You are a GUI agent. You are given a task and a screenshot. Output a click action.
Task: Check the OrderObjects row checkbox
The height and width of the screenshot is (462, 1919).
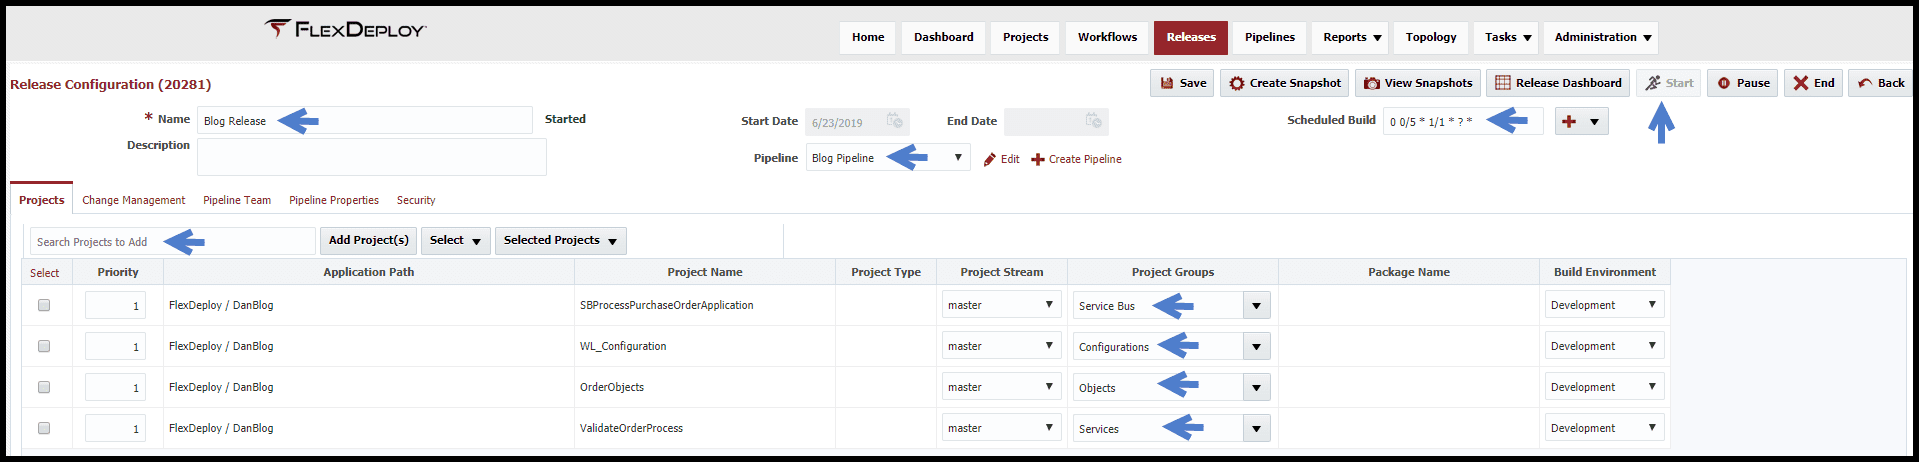44,387
